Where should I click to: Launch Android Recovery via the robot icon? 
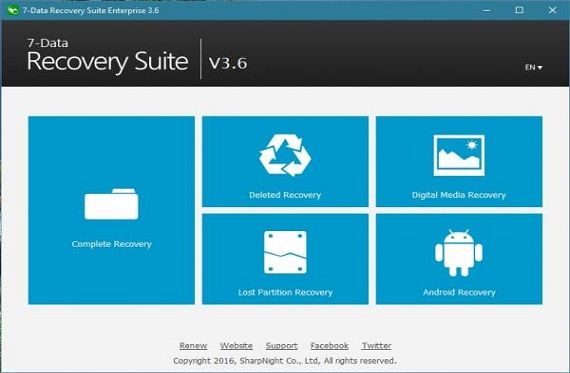pyautogui.click(x=459, y=253)
